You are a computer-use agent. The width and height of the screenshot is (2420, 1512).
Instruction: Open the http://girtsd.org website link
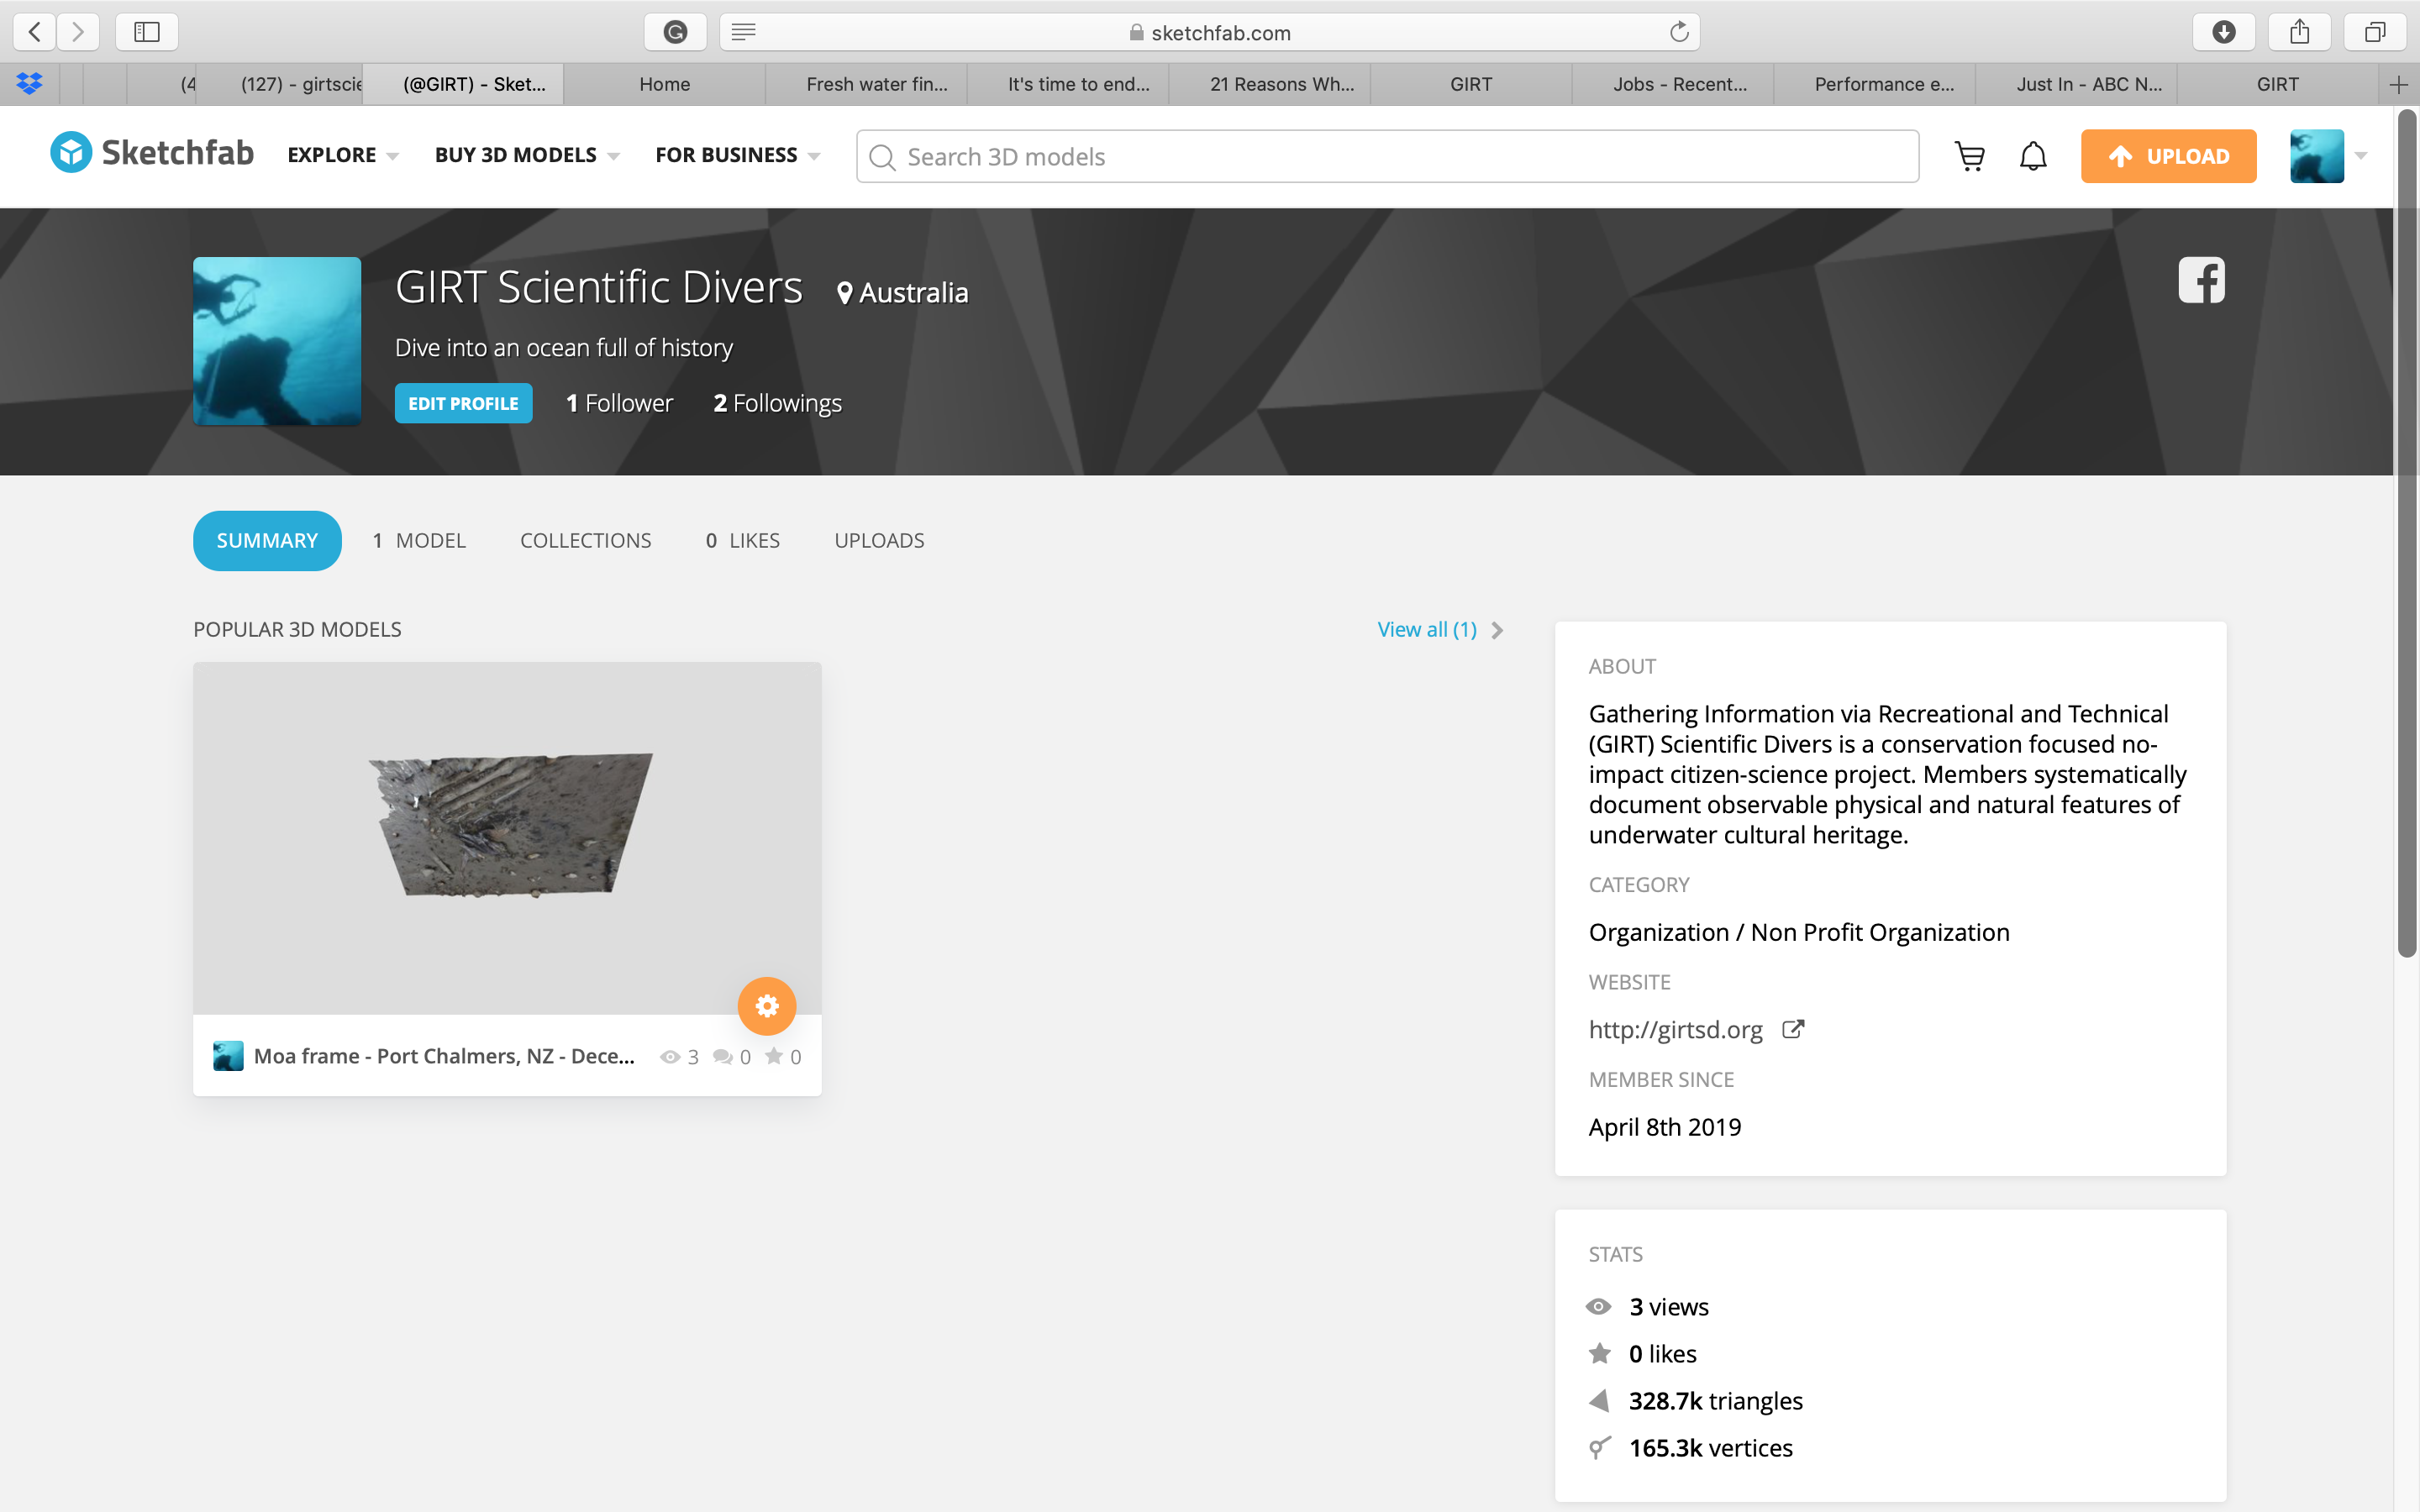tap(1675, 1030)
